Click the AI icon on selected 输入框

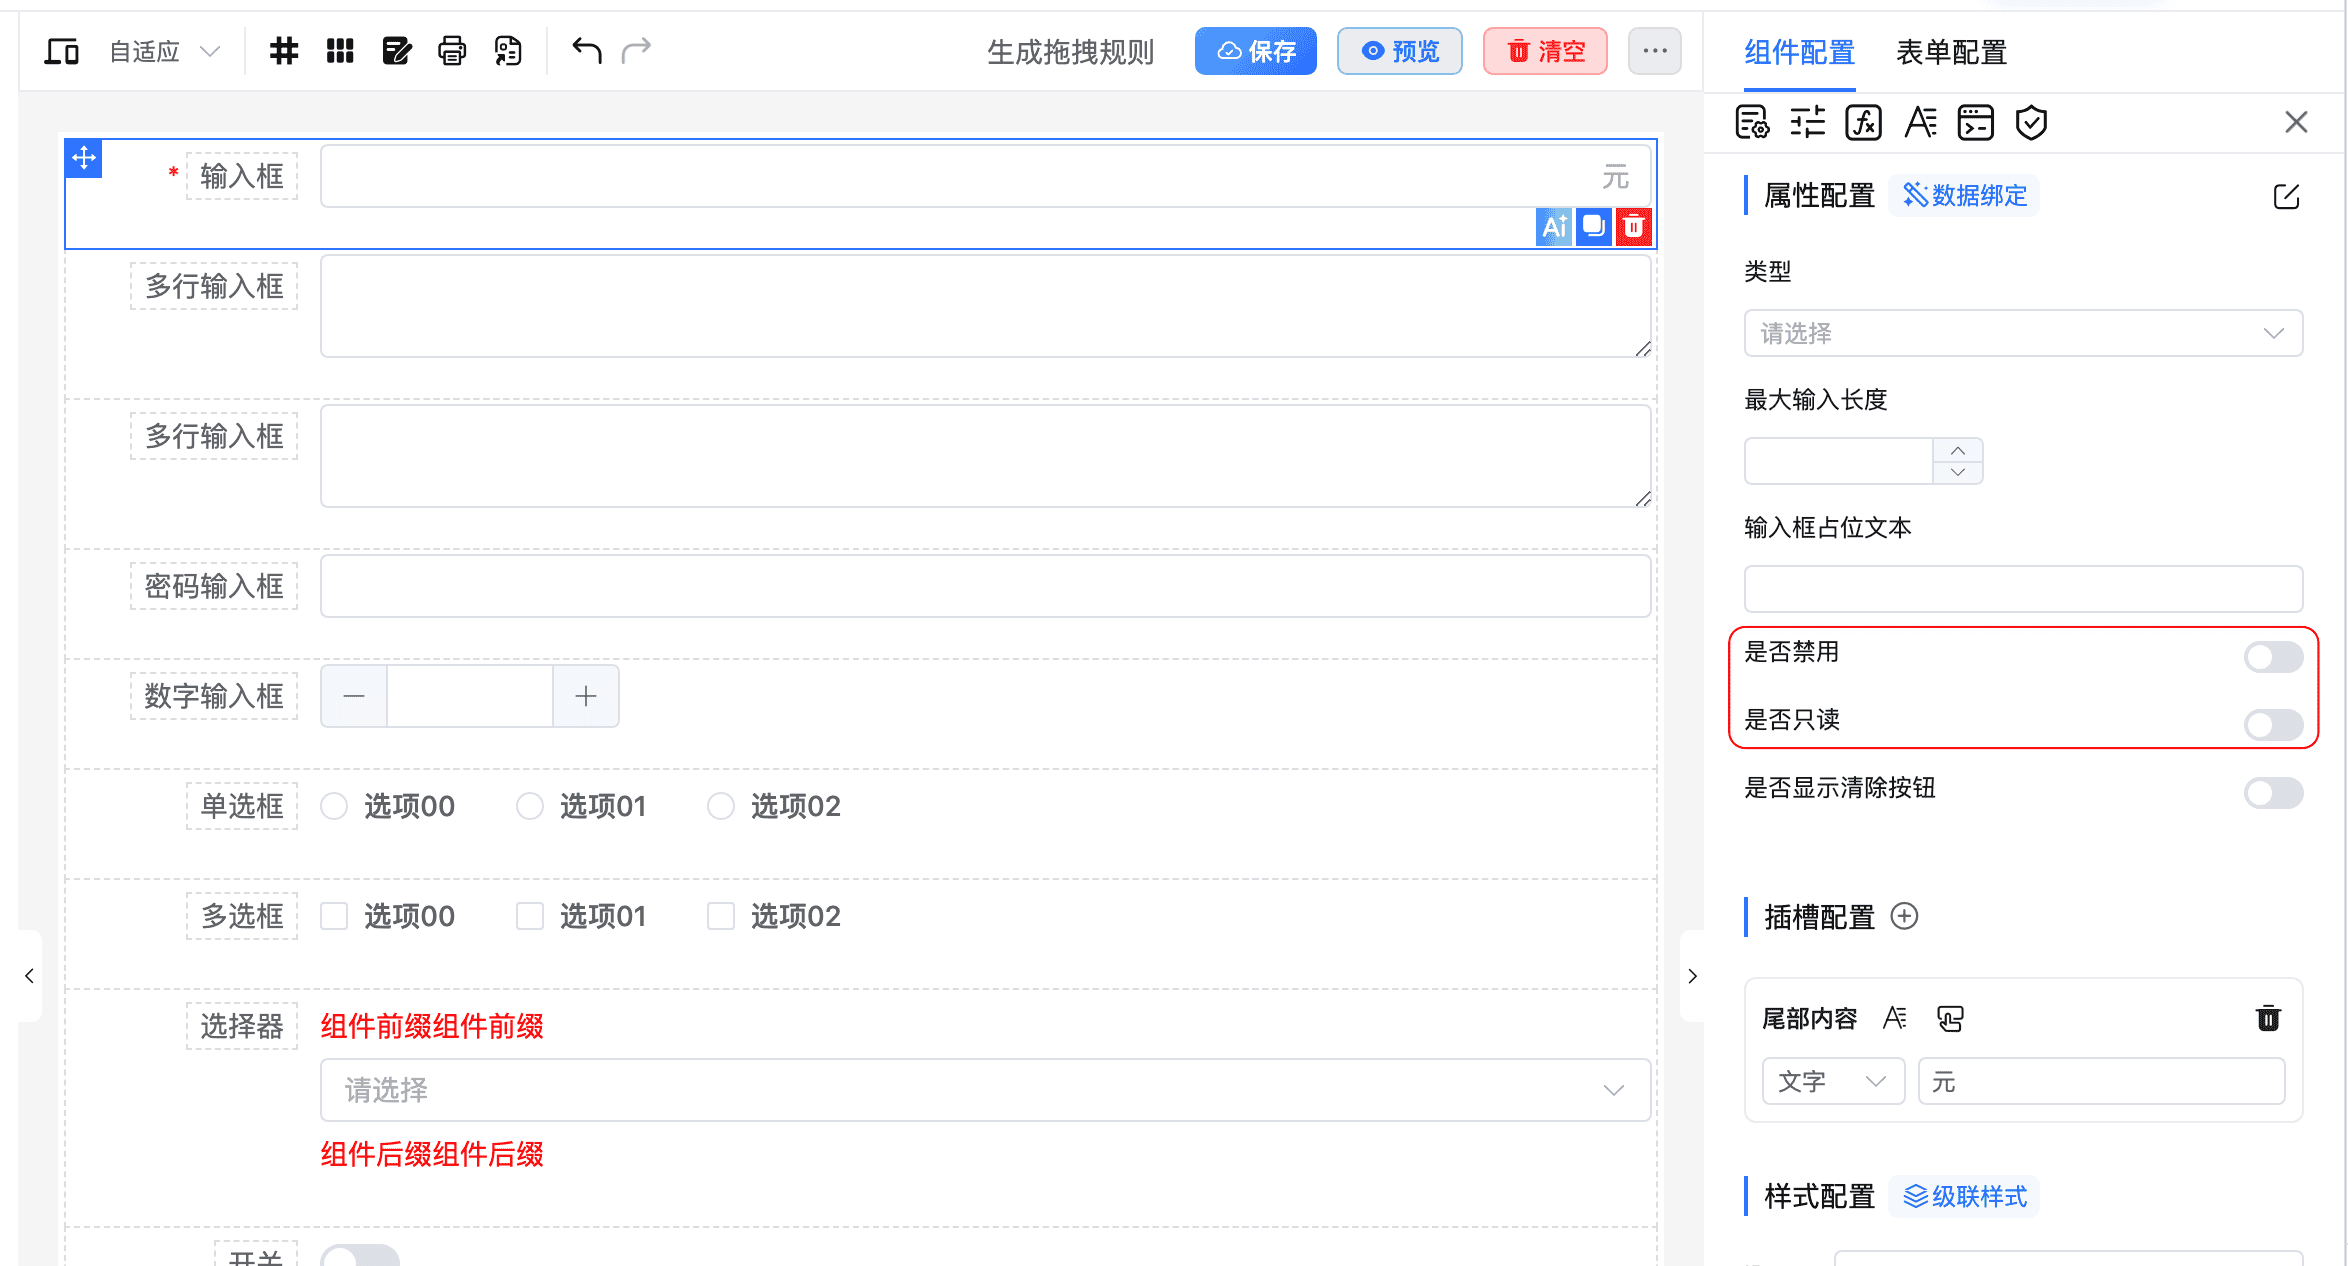(x=1554, y=227)
